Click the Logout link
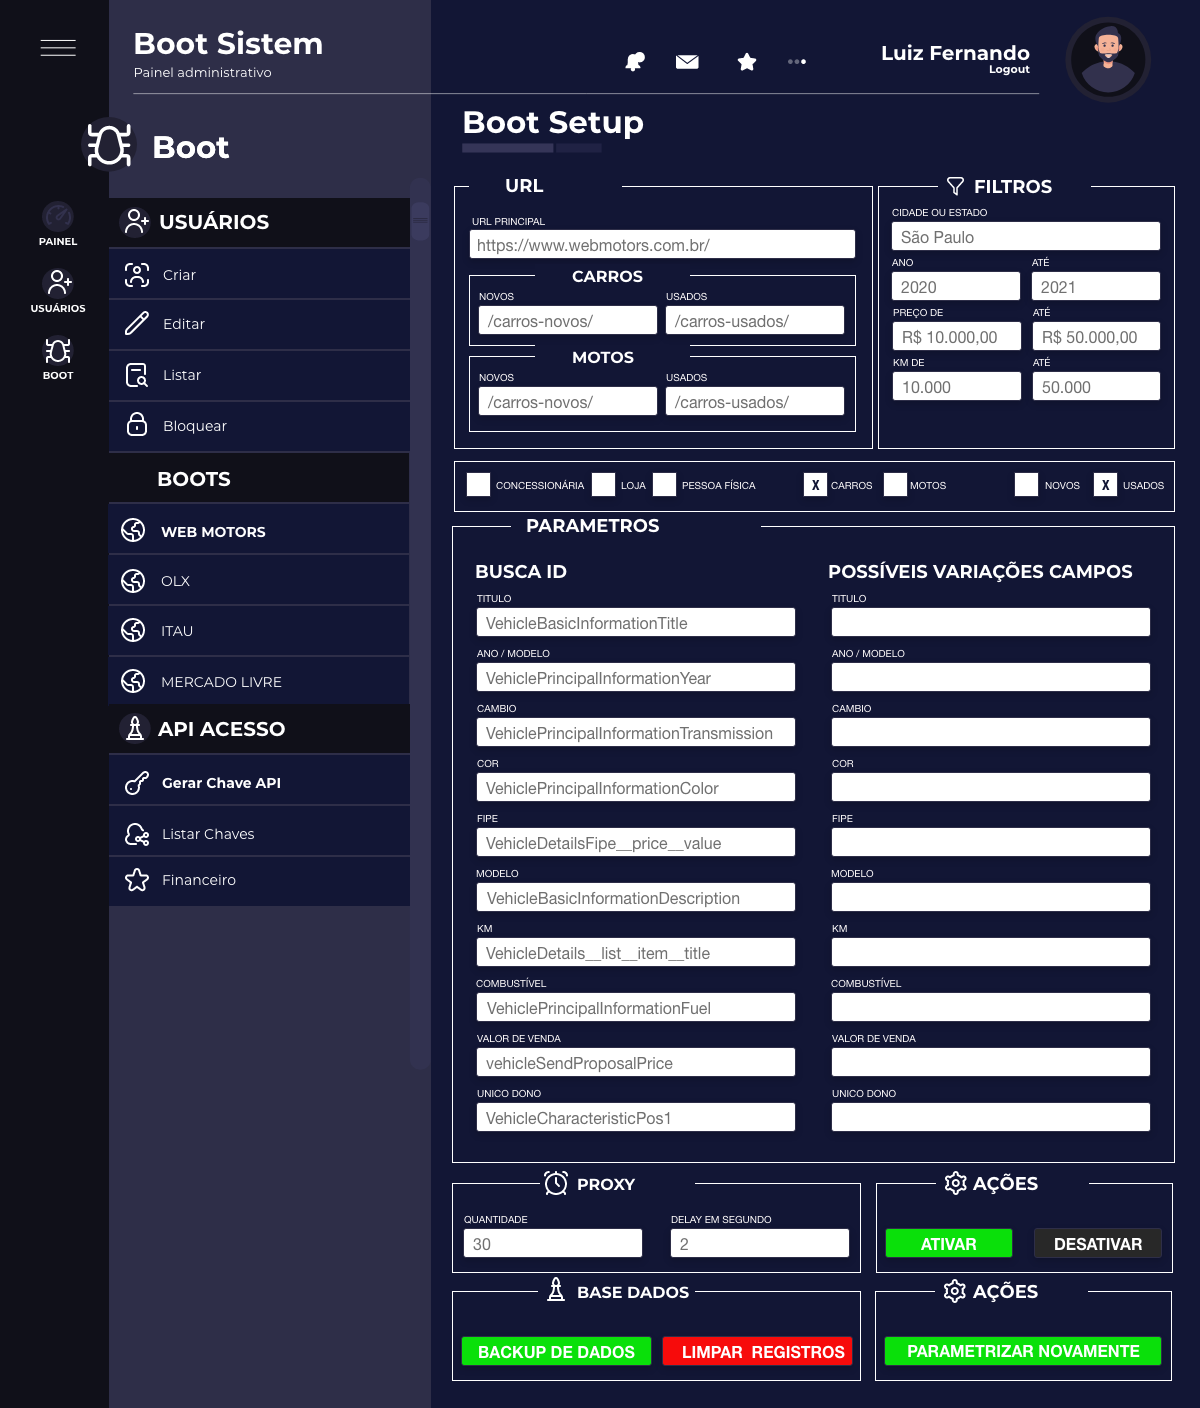Screen dimensions: 1200x1408 1009,70
